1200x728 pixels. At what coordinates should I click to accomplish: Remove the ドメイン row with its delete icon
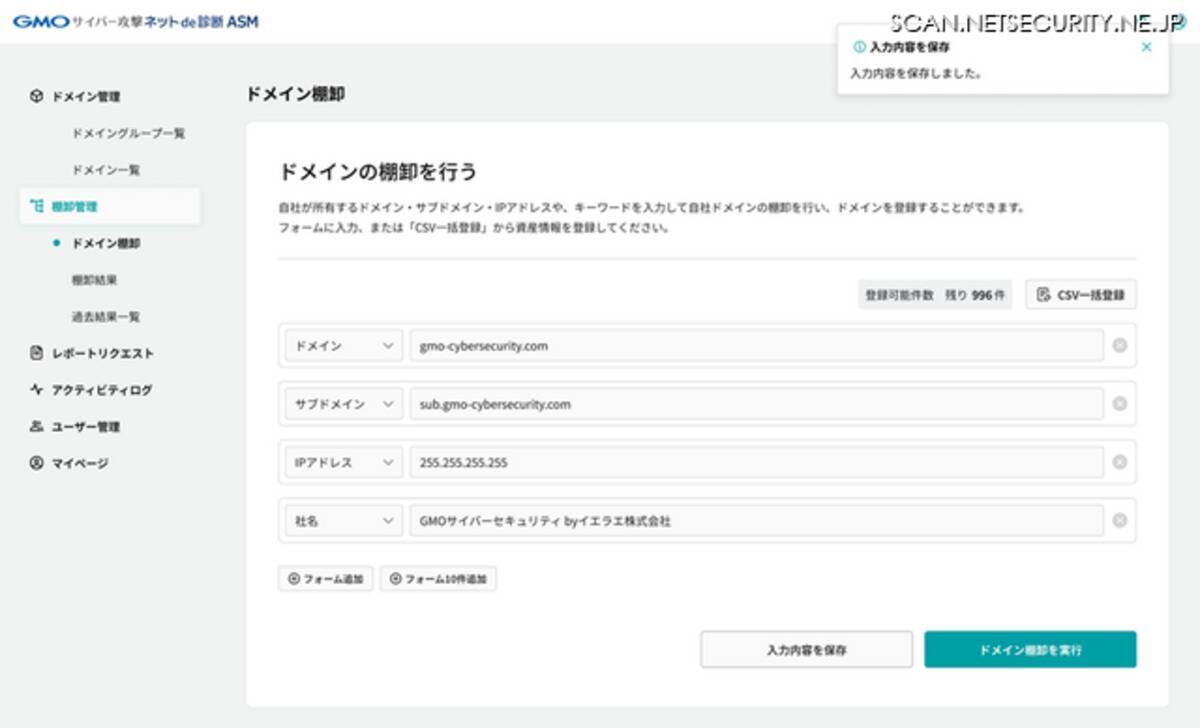tap(1118, 345)
